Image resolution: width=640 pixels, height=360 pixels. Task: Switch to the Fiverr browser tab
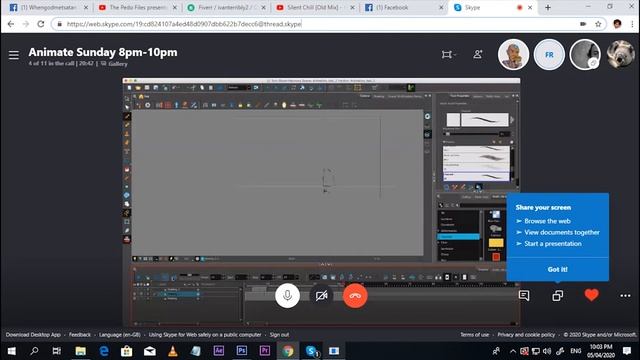pos(225,7)
